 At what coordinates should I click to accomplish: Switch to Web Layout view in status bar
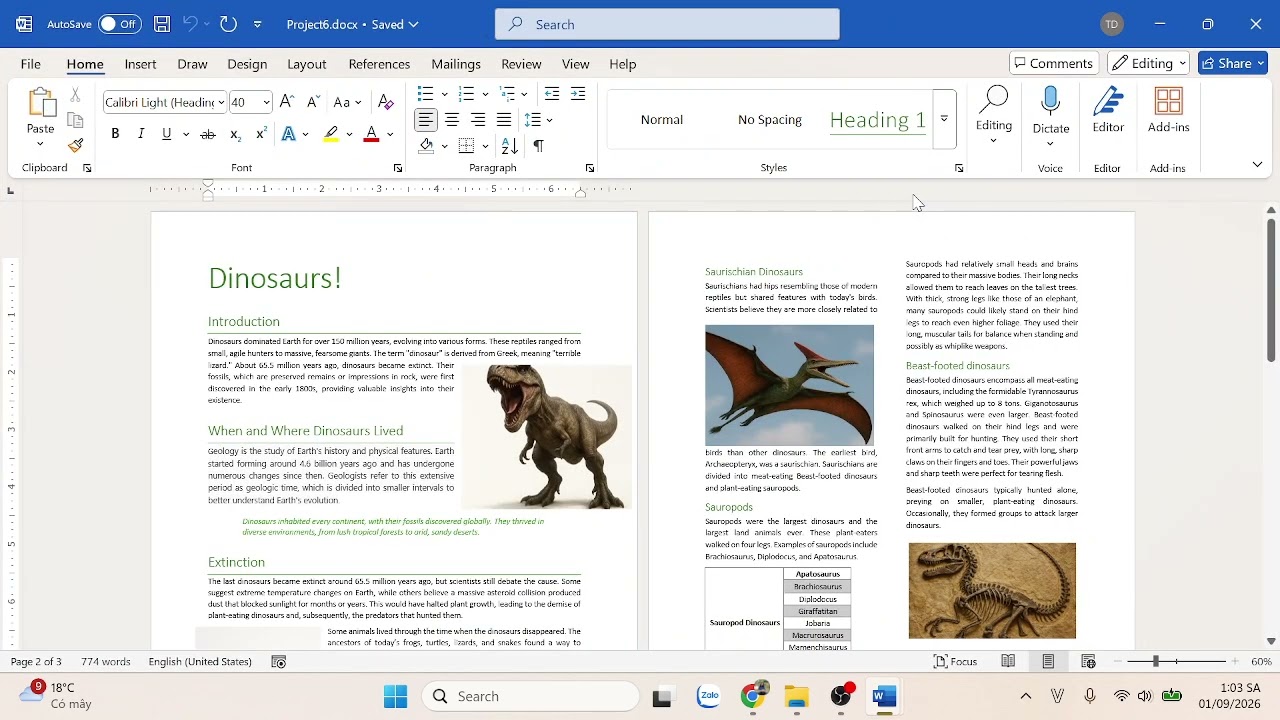[x=1088, y=661]
